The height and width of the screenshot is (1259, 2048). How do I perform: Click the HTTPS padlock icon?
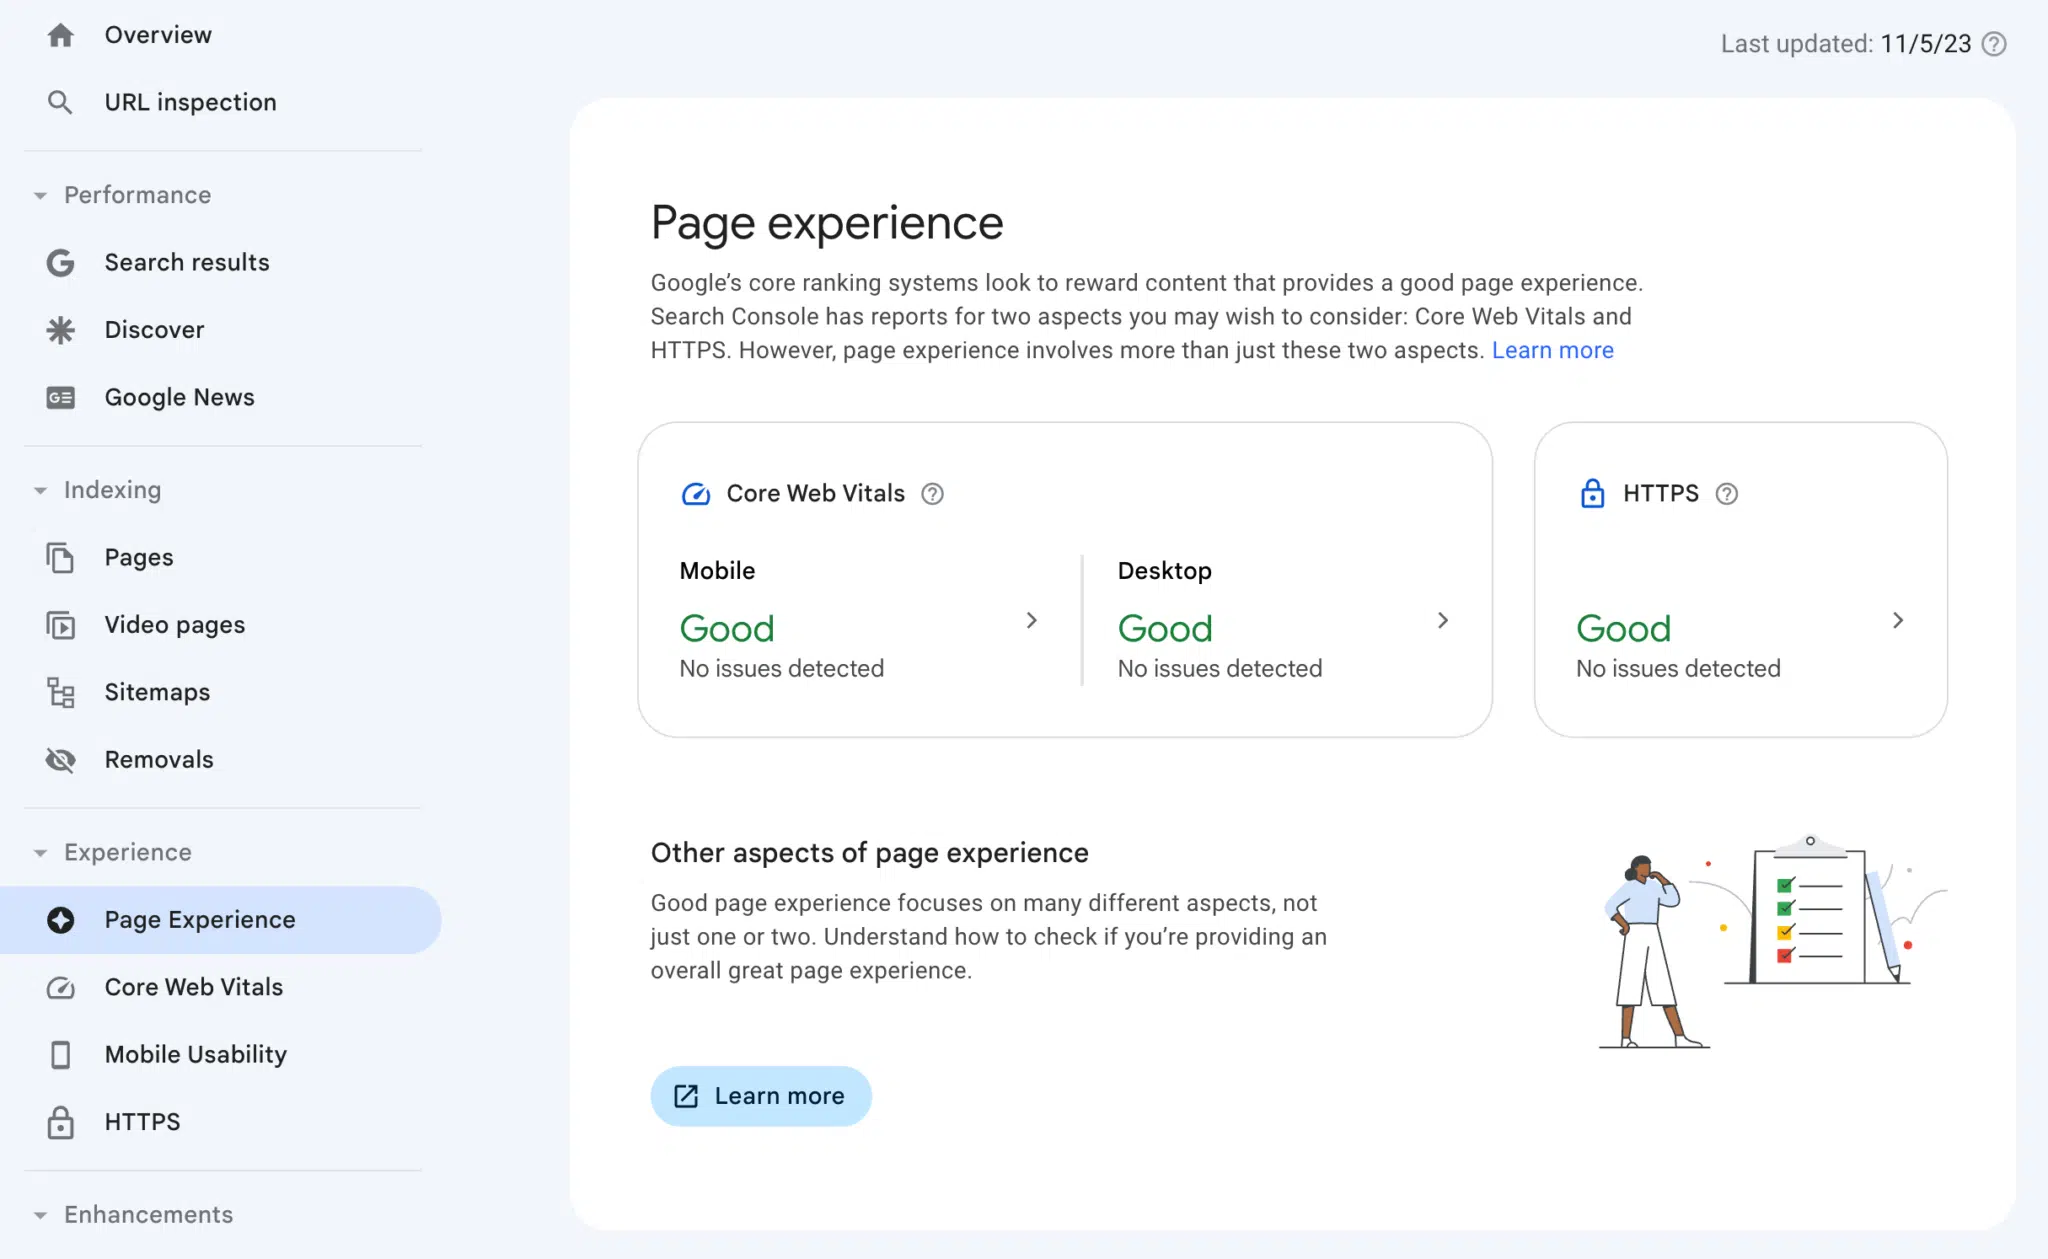click(x=1592, y=493)
